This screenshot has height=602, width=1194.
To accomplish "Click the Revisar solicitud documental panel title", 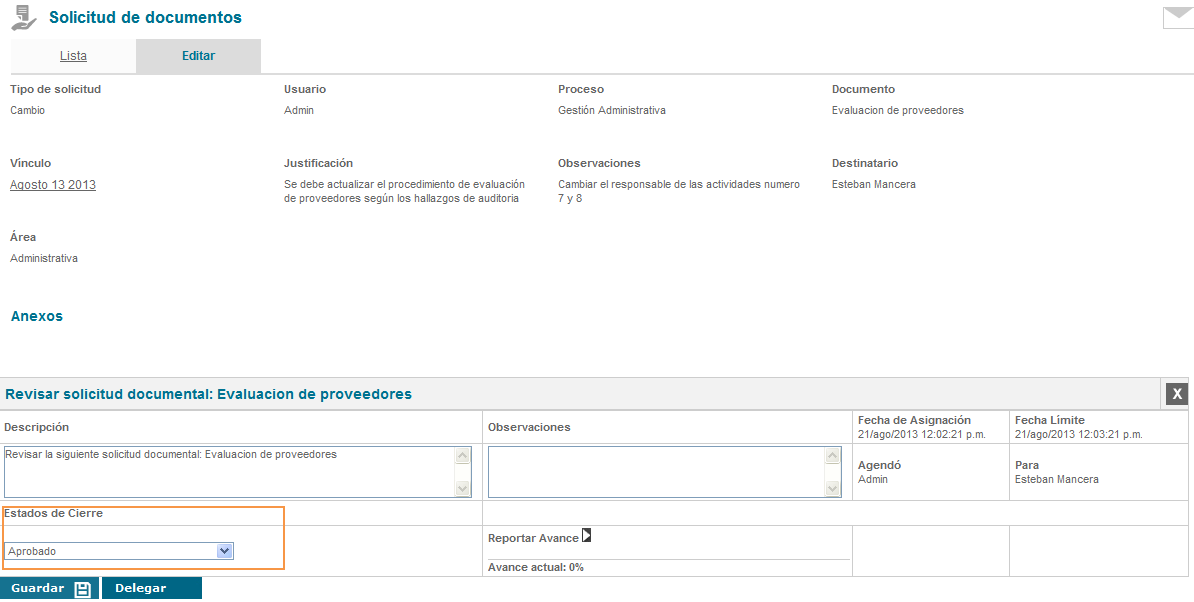I will pyautogui.click(x=208, y=394).
